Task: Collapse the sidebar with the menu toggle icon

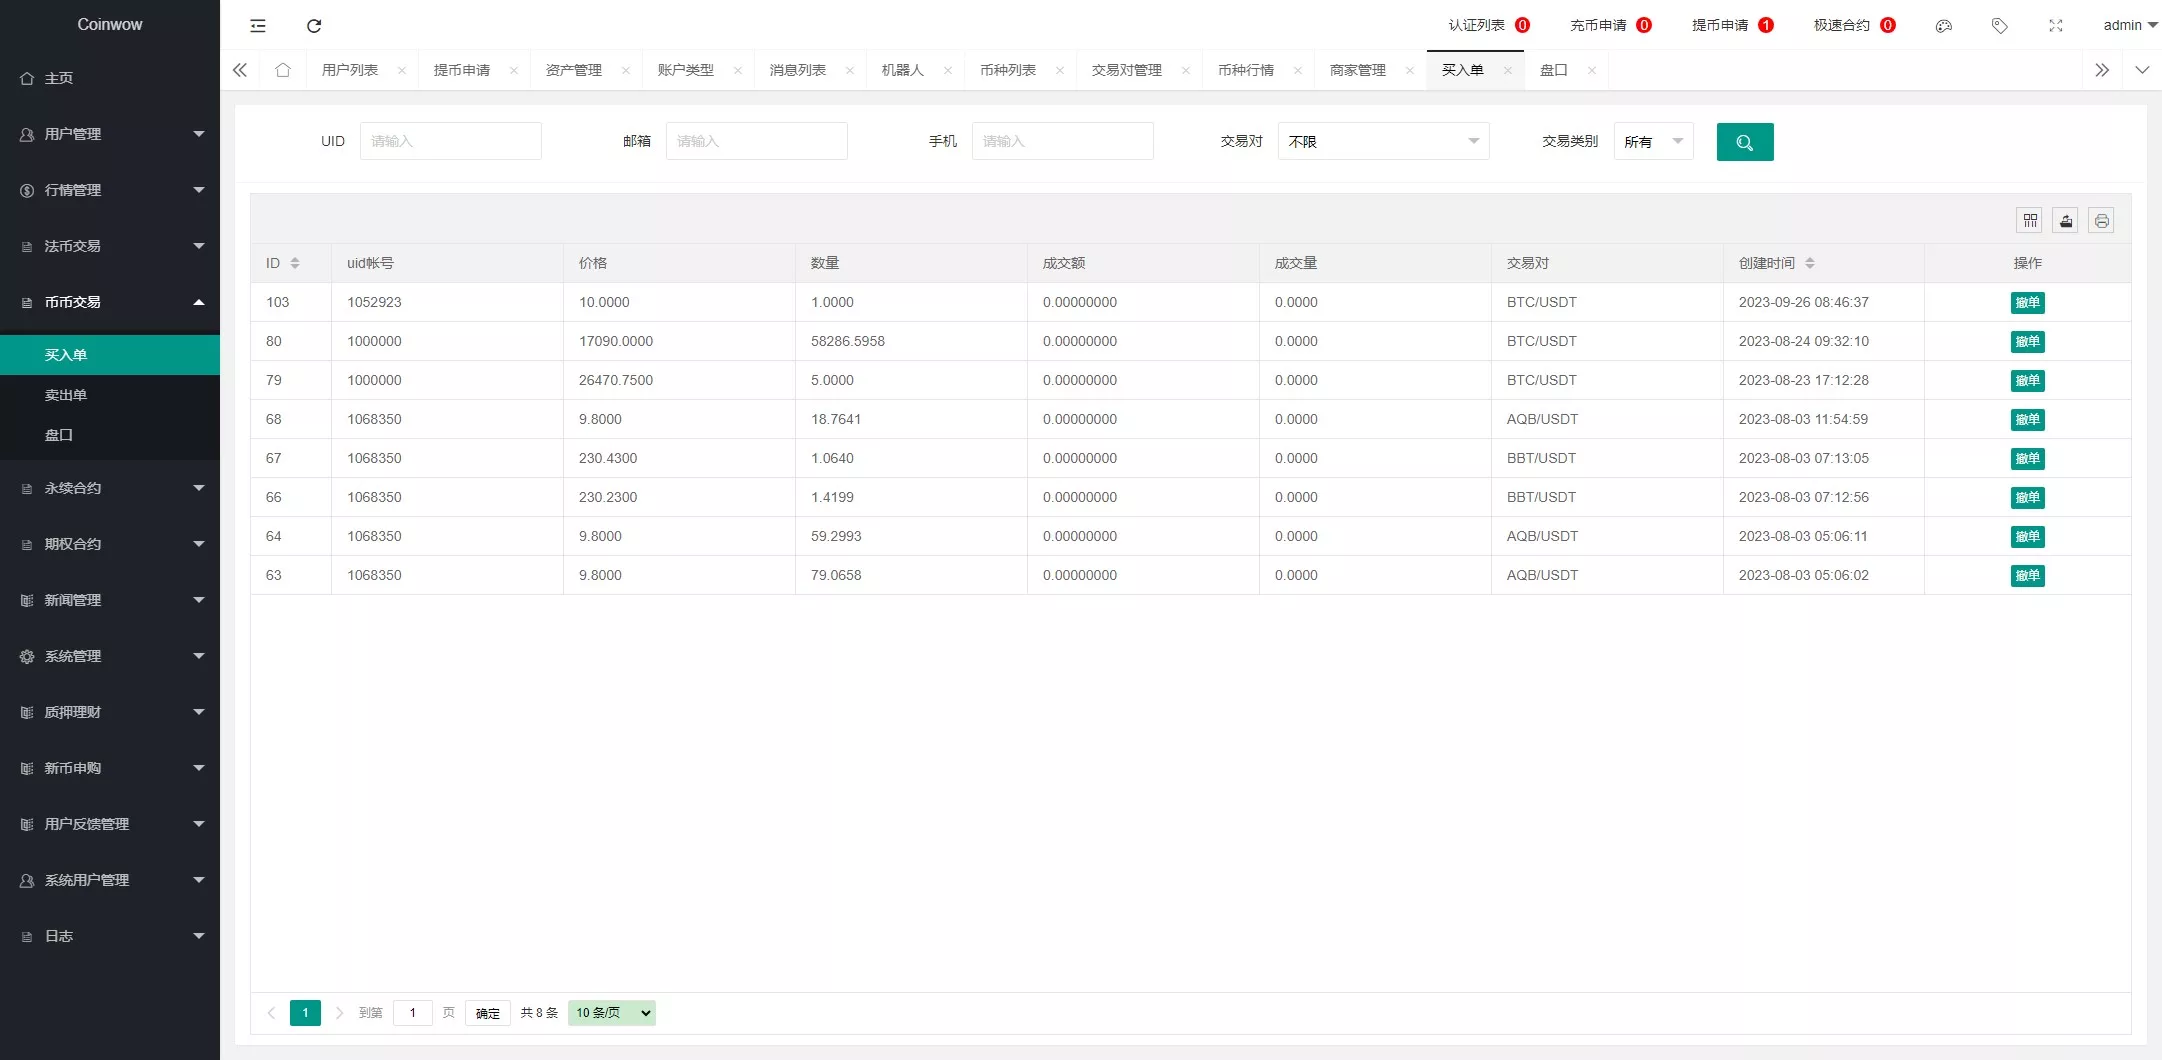Action: click(x=258, y=26)
